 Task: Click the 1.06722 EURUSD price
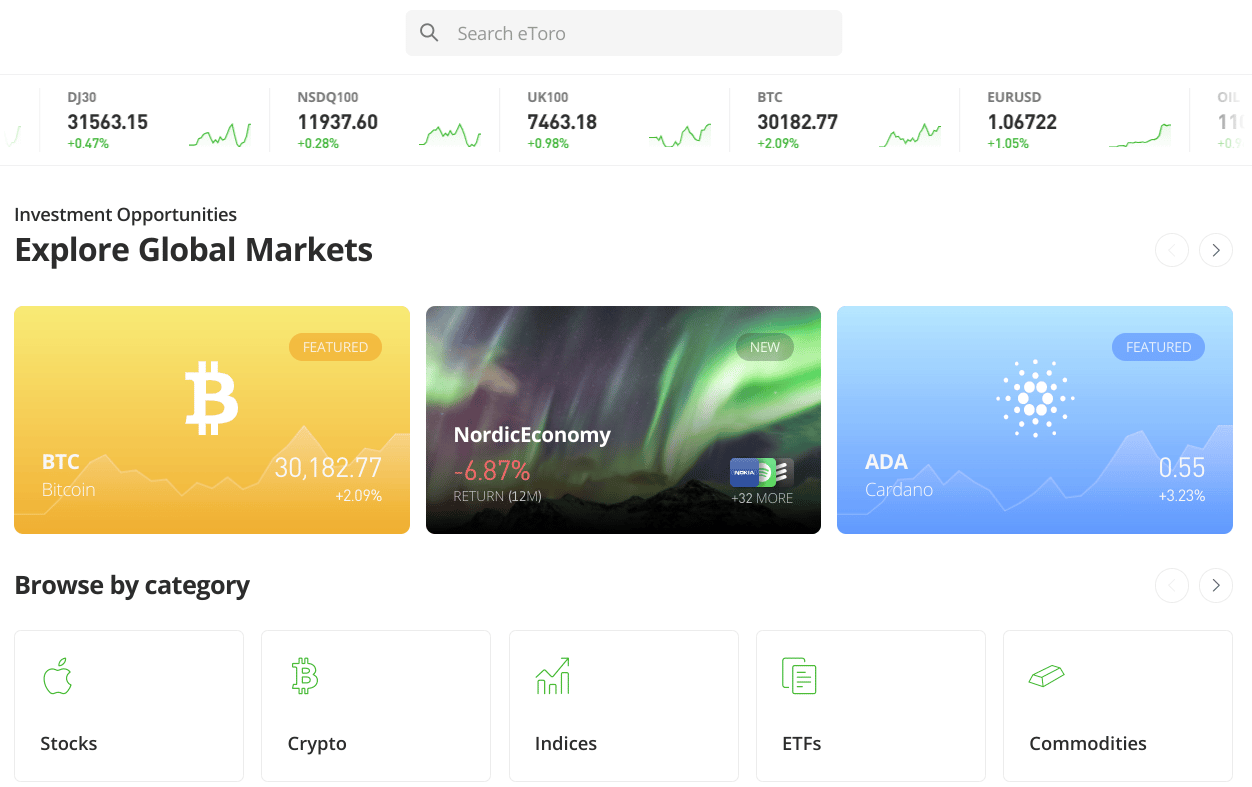(x=1022, y=122)
